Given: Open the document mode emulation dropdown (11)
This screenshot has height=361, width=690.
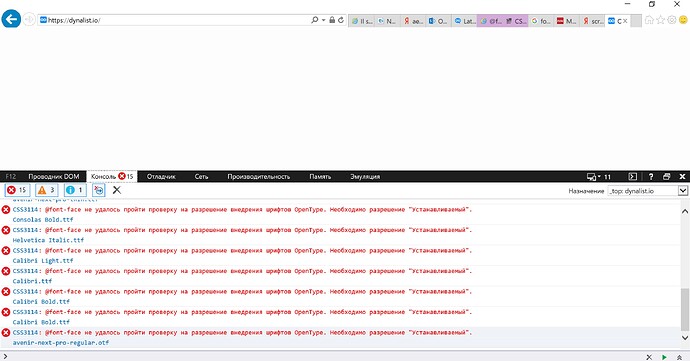Looking at the screenshot, I should (599, 177).
